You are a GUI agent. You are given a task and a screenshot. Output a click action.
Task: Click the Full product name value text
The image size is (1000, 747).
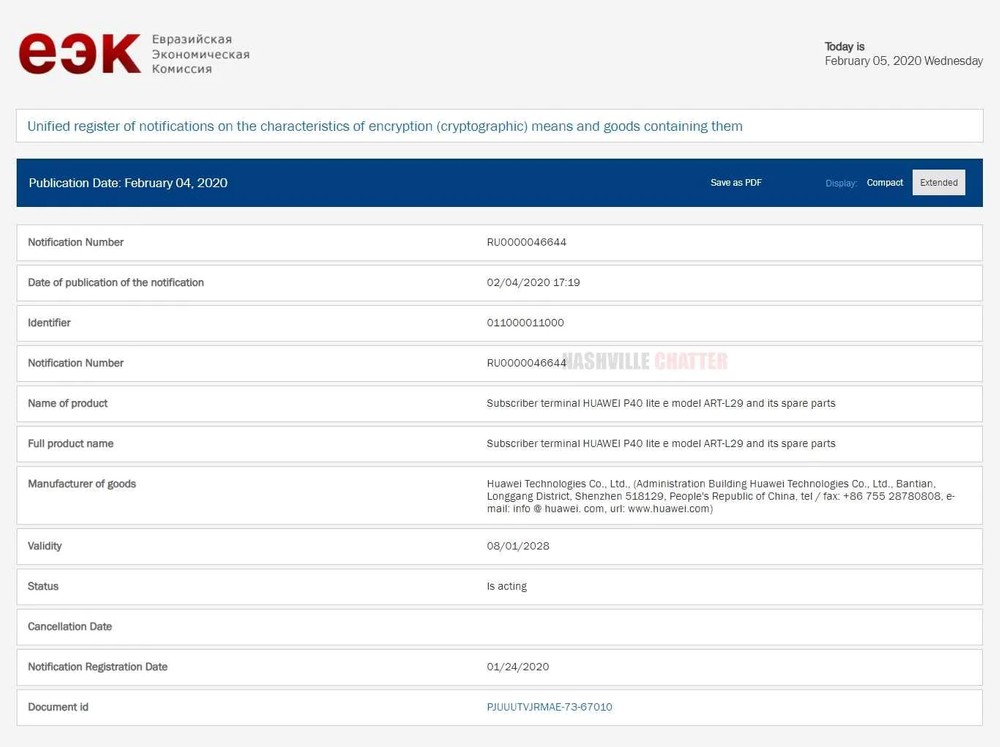[x=661, y=443]
